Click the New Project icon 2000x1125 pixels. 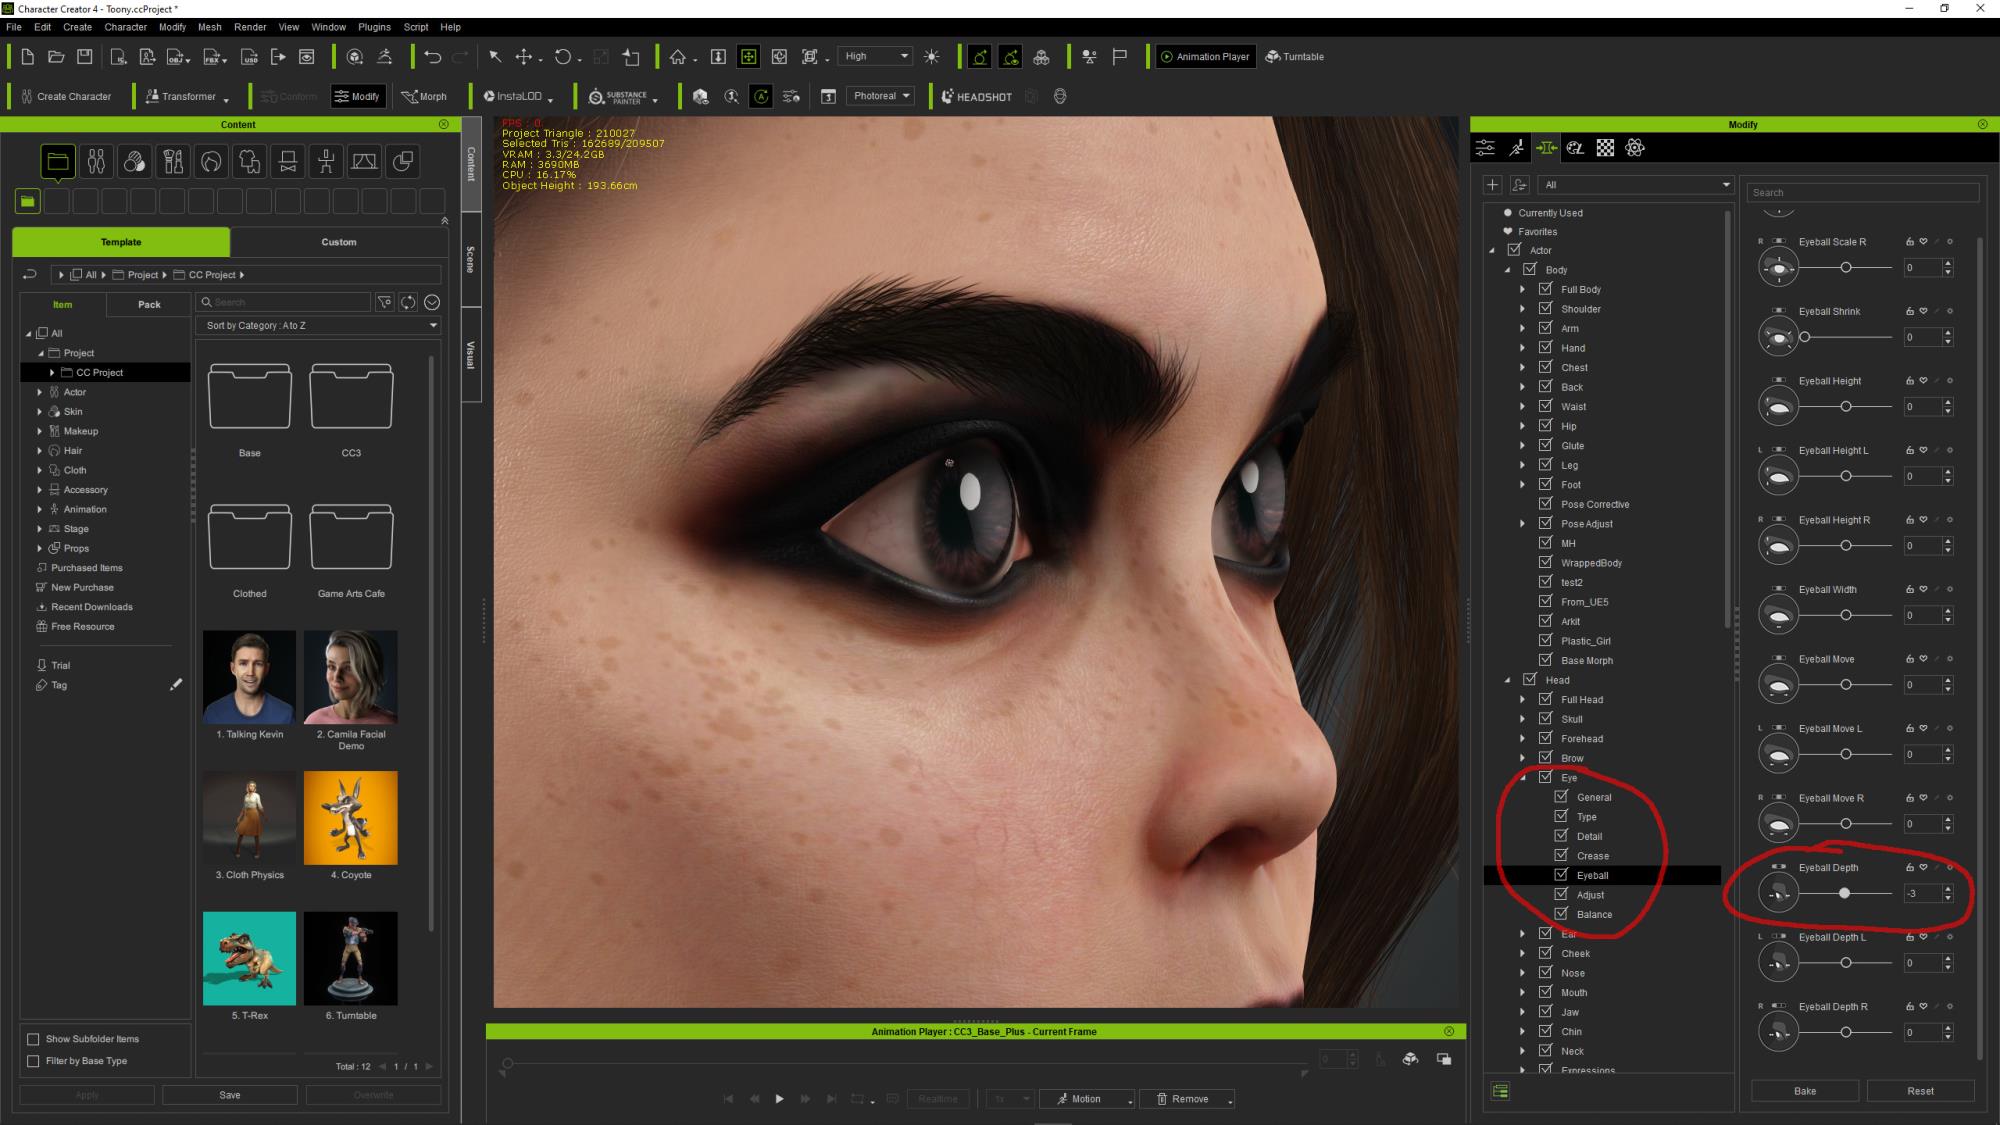click(x=28, y=57)
